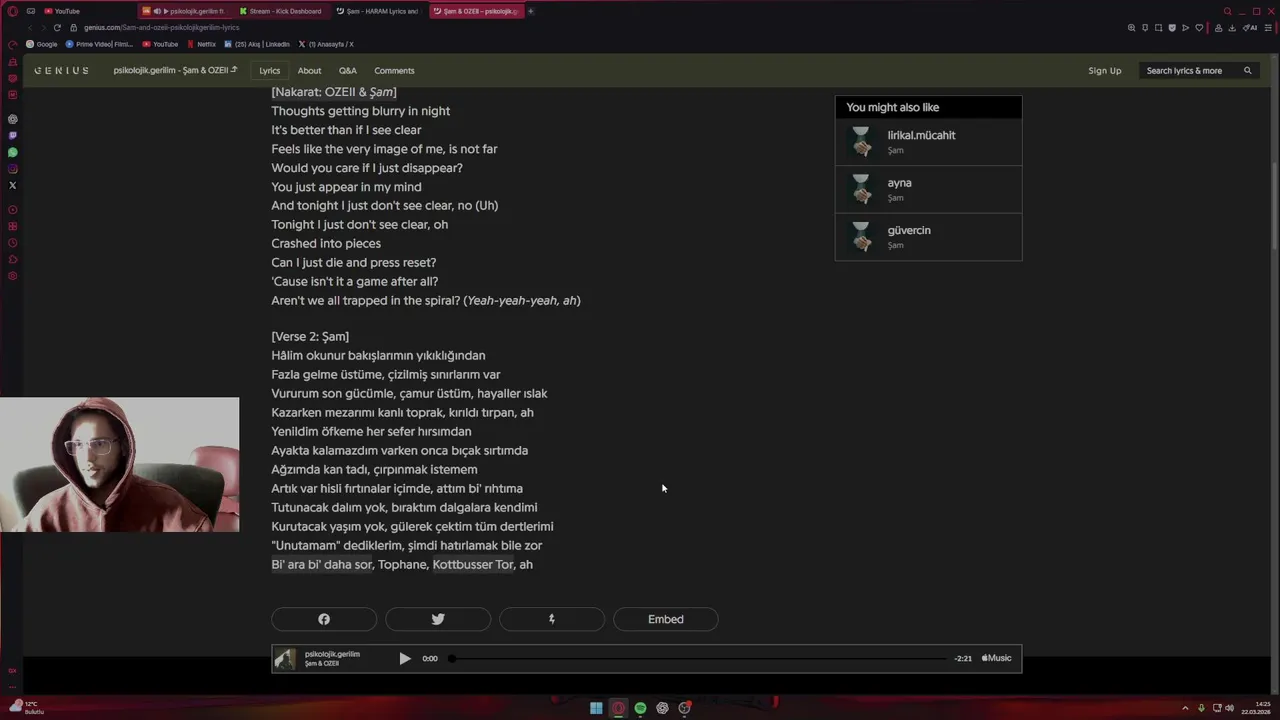Open Spotify from the taskbar
This screenshot has height=720, width=1280.
[x=640, y=708]
